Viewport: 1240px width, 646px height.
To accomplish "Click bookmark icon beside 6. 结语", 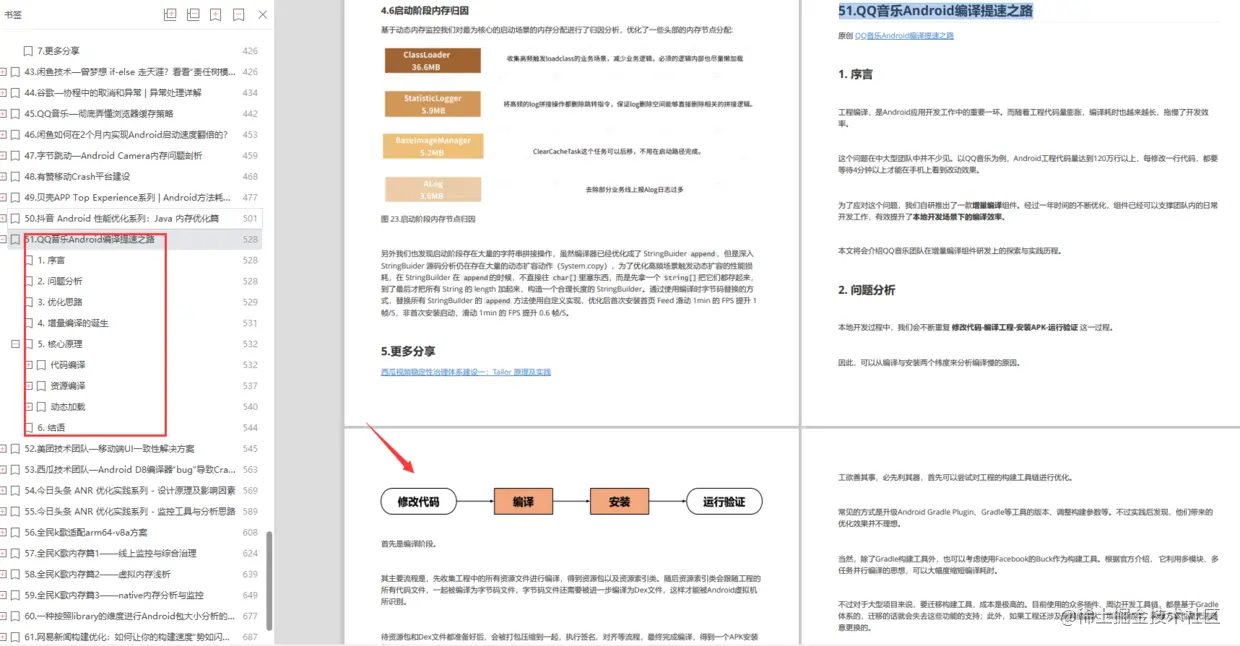I will [x=28, y=428].
